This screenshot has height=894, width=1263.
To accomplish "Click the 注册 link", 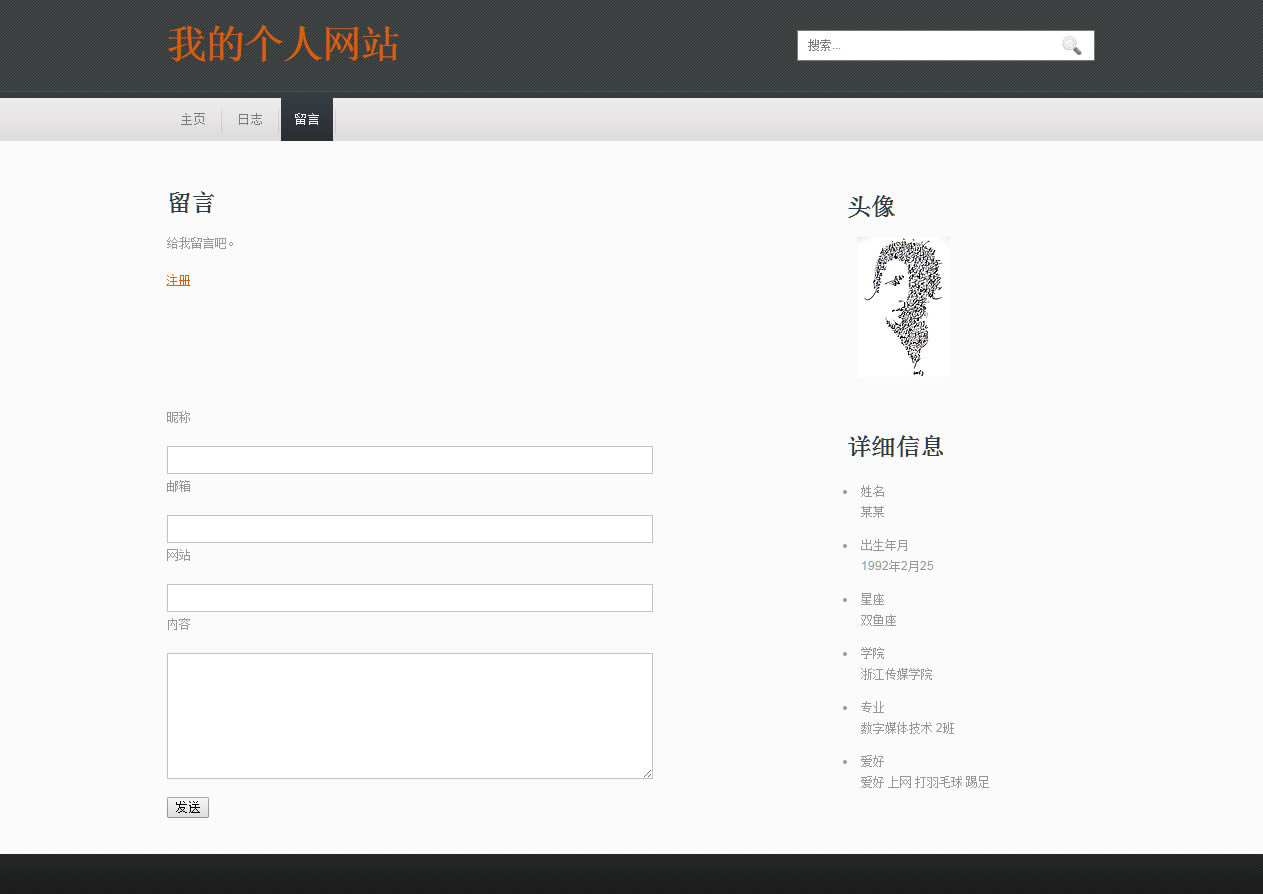I will coord(178,281).
